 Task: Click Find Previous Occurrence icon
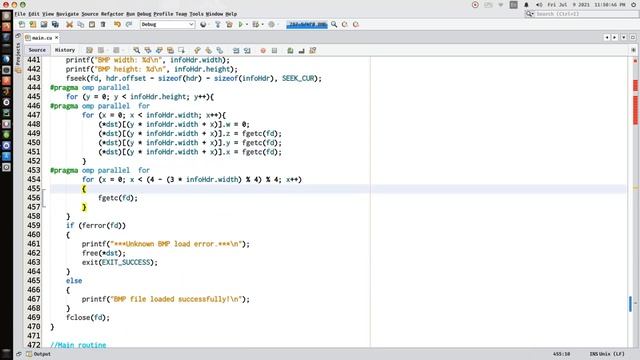[148, 51]
